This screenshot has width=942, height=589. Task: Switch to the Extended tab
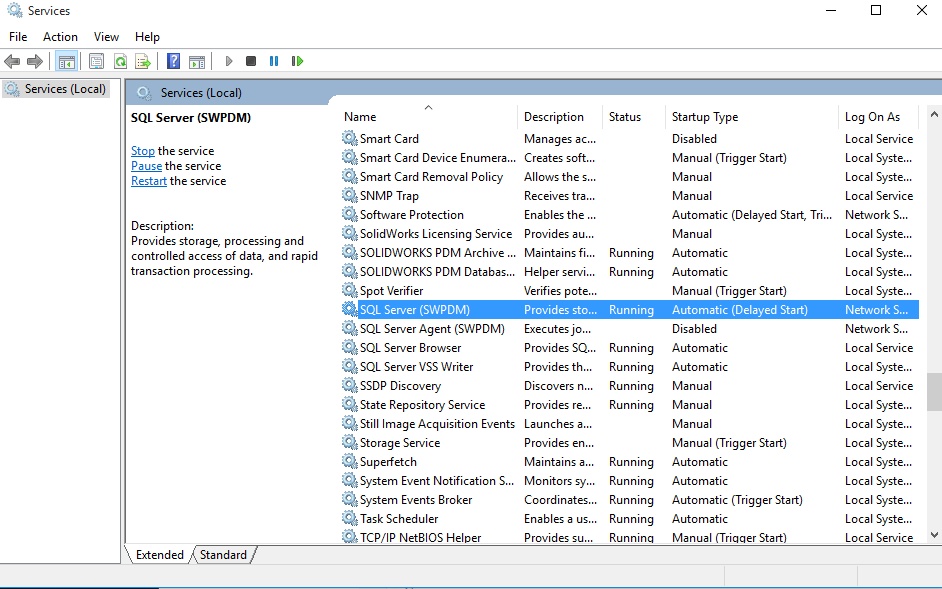pyautogui.click(x=159, y=555)
